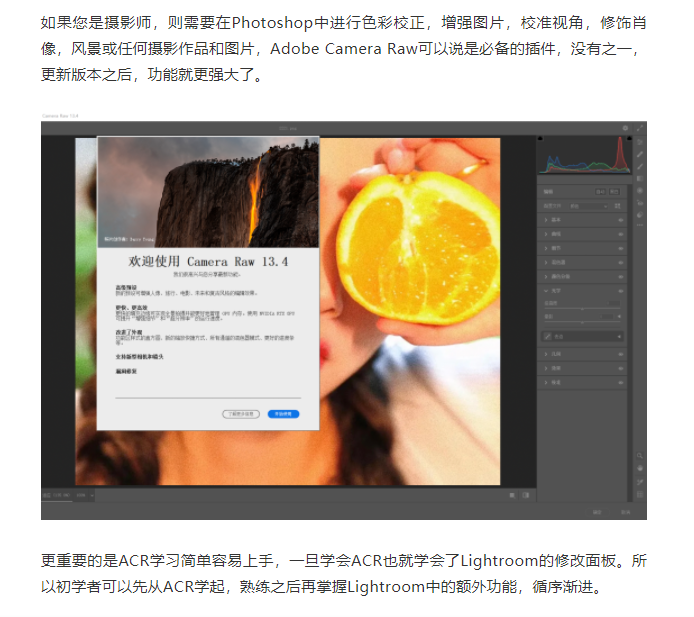Viewport: 694px width, 617px height.
Task: Expand the 混色器 (Color Mixer) panel chevron
Action: click(546, 262)
